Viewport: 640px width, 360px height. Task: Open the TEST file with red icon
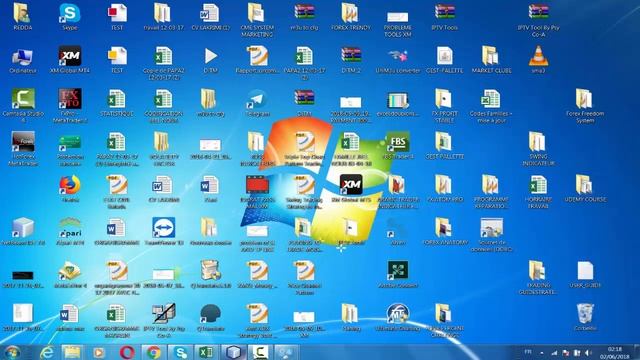(117, 17)
